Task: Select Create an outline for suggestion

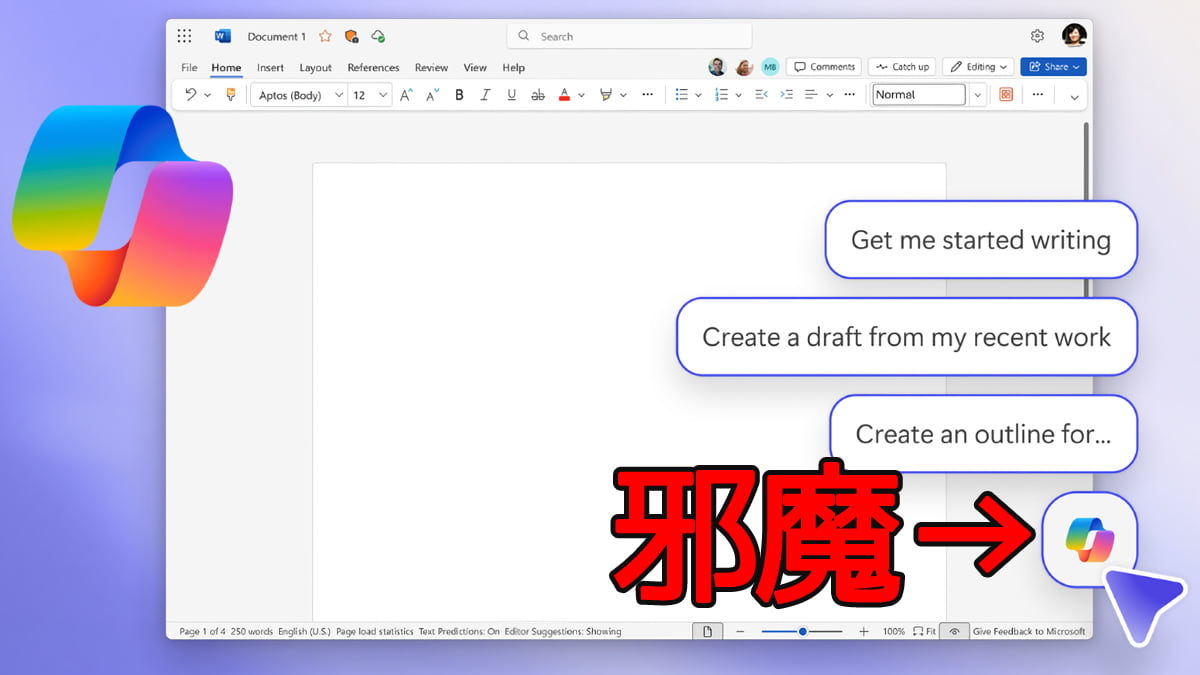Action: tap(983, 434)
